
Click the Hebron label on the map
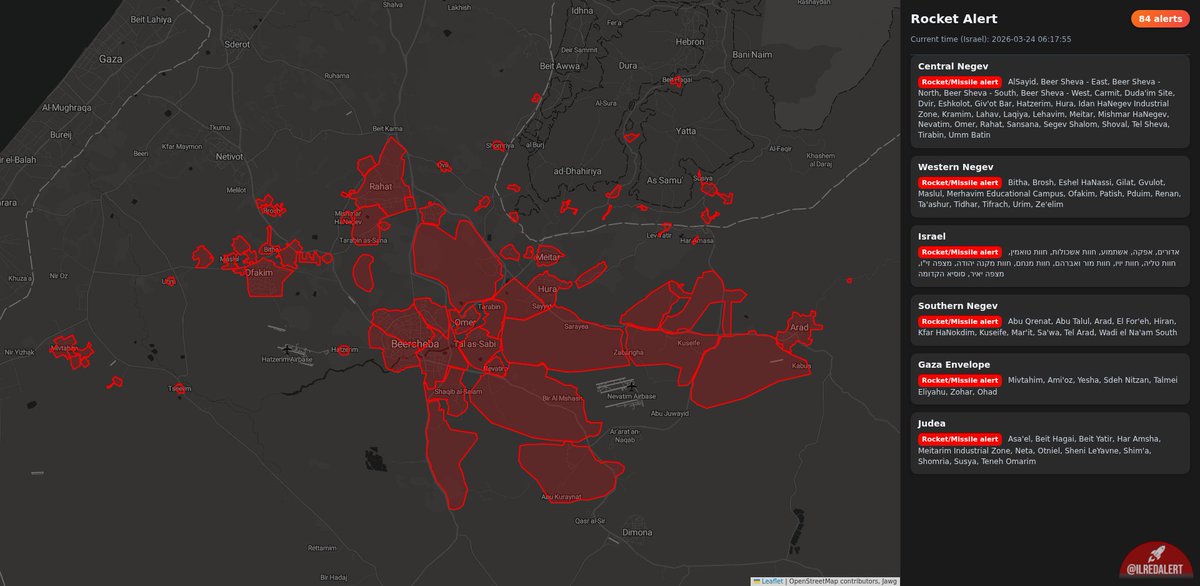pos(690,42)
